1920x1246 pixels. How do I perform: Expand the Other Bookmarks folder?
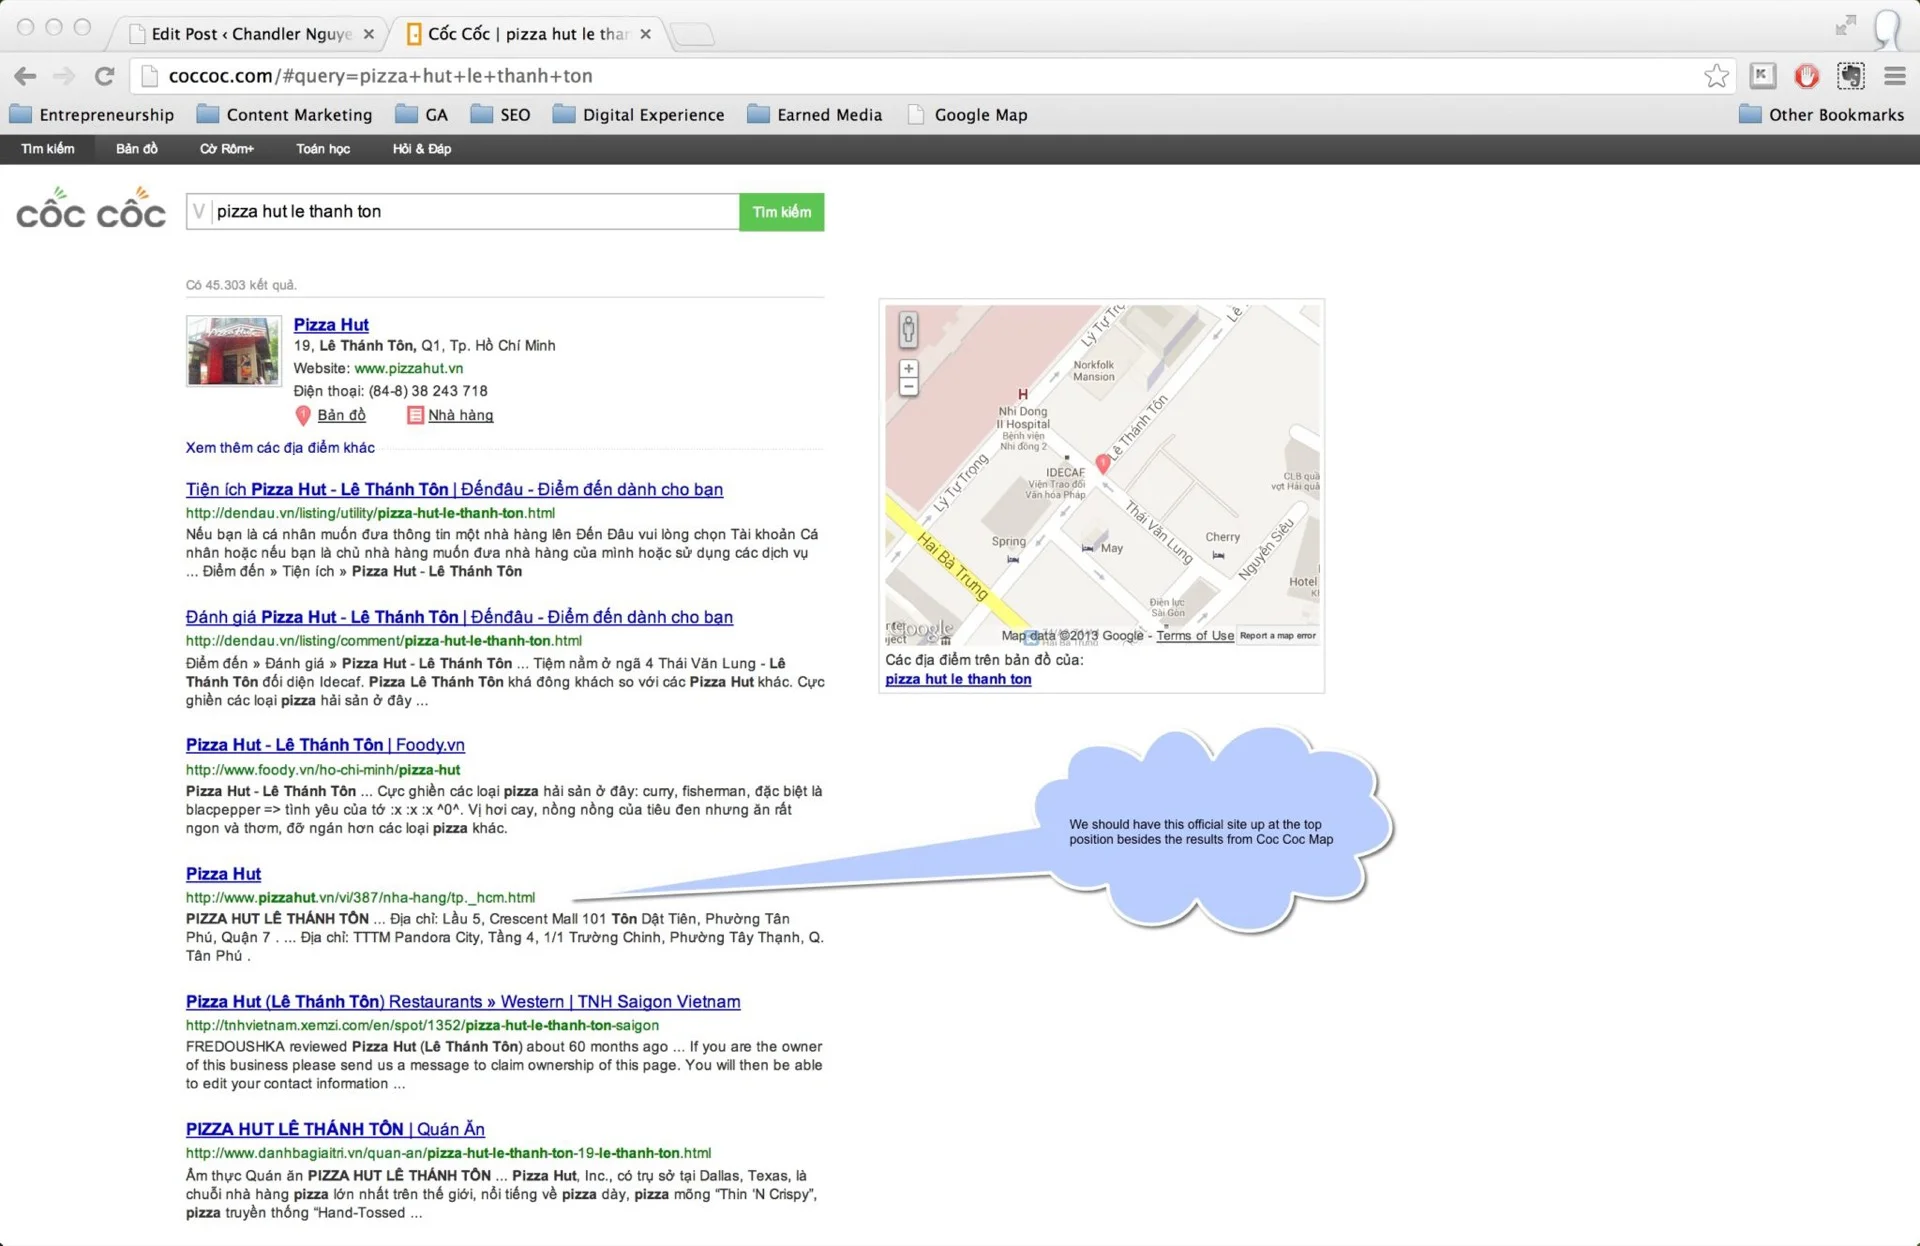1821,115
